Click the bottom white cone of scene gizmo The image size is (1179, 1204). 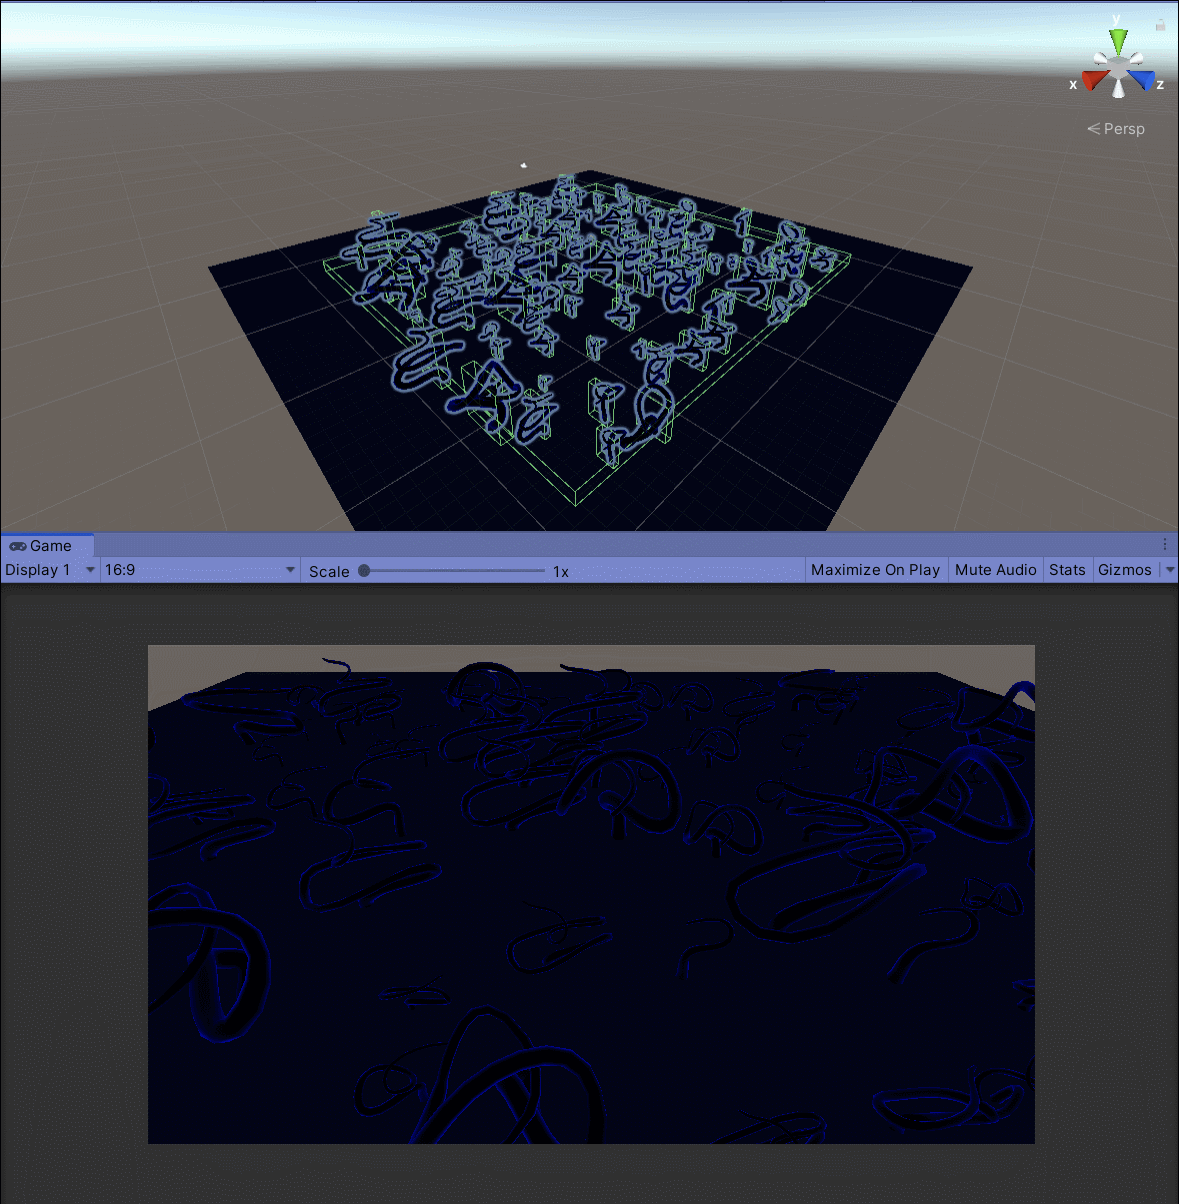point(1118,88)
